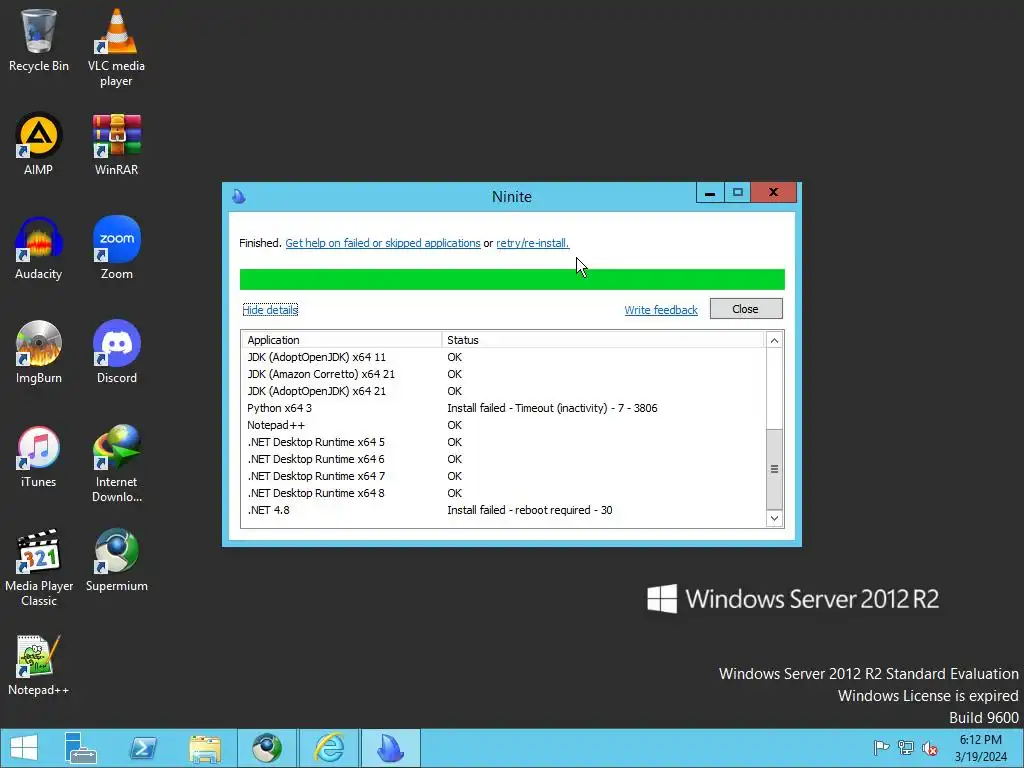The image size is (1024, 768).
Task: Click the retry/re-install link
Action: 532,243
